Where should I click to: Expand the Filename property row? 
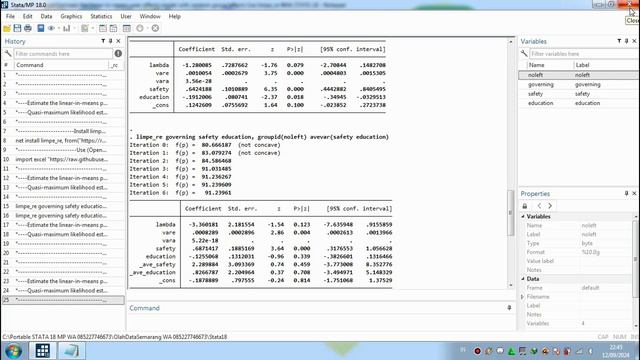[523, 297]
